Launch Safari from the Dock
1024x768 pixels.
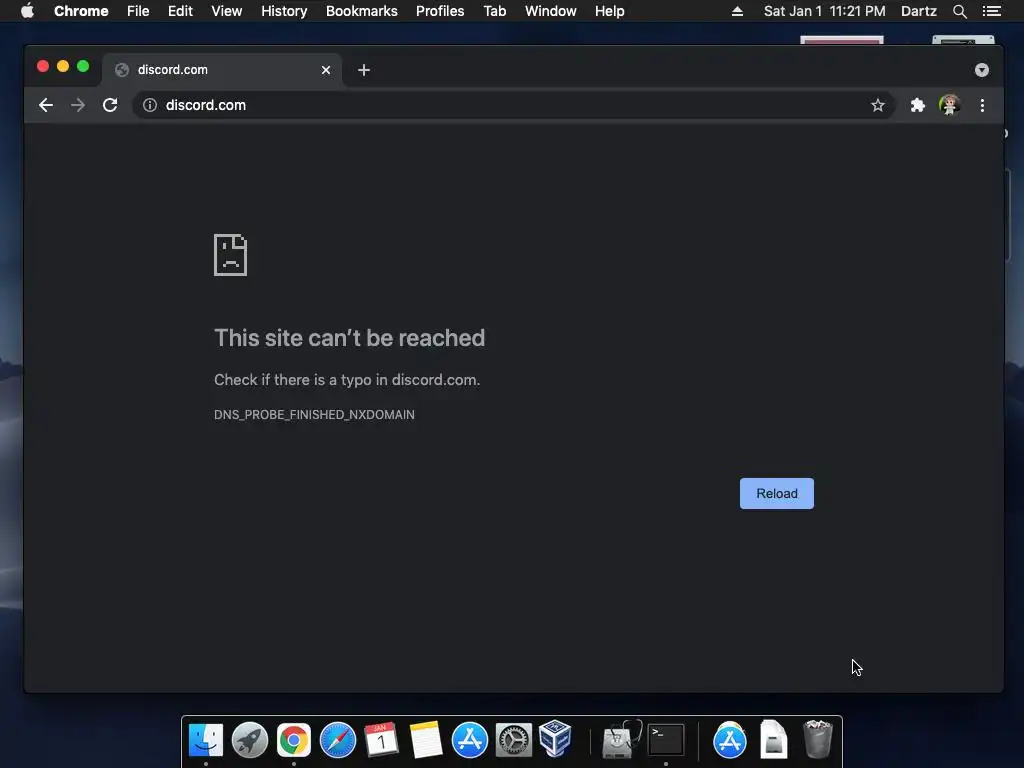coord(338,740)
